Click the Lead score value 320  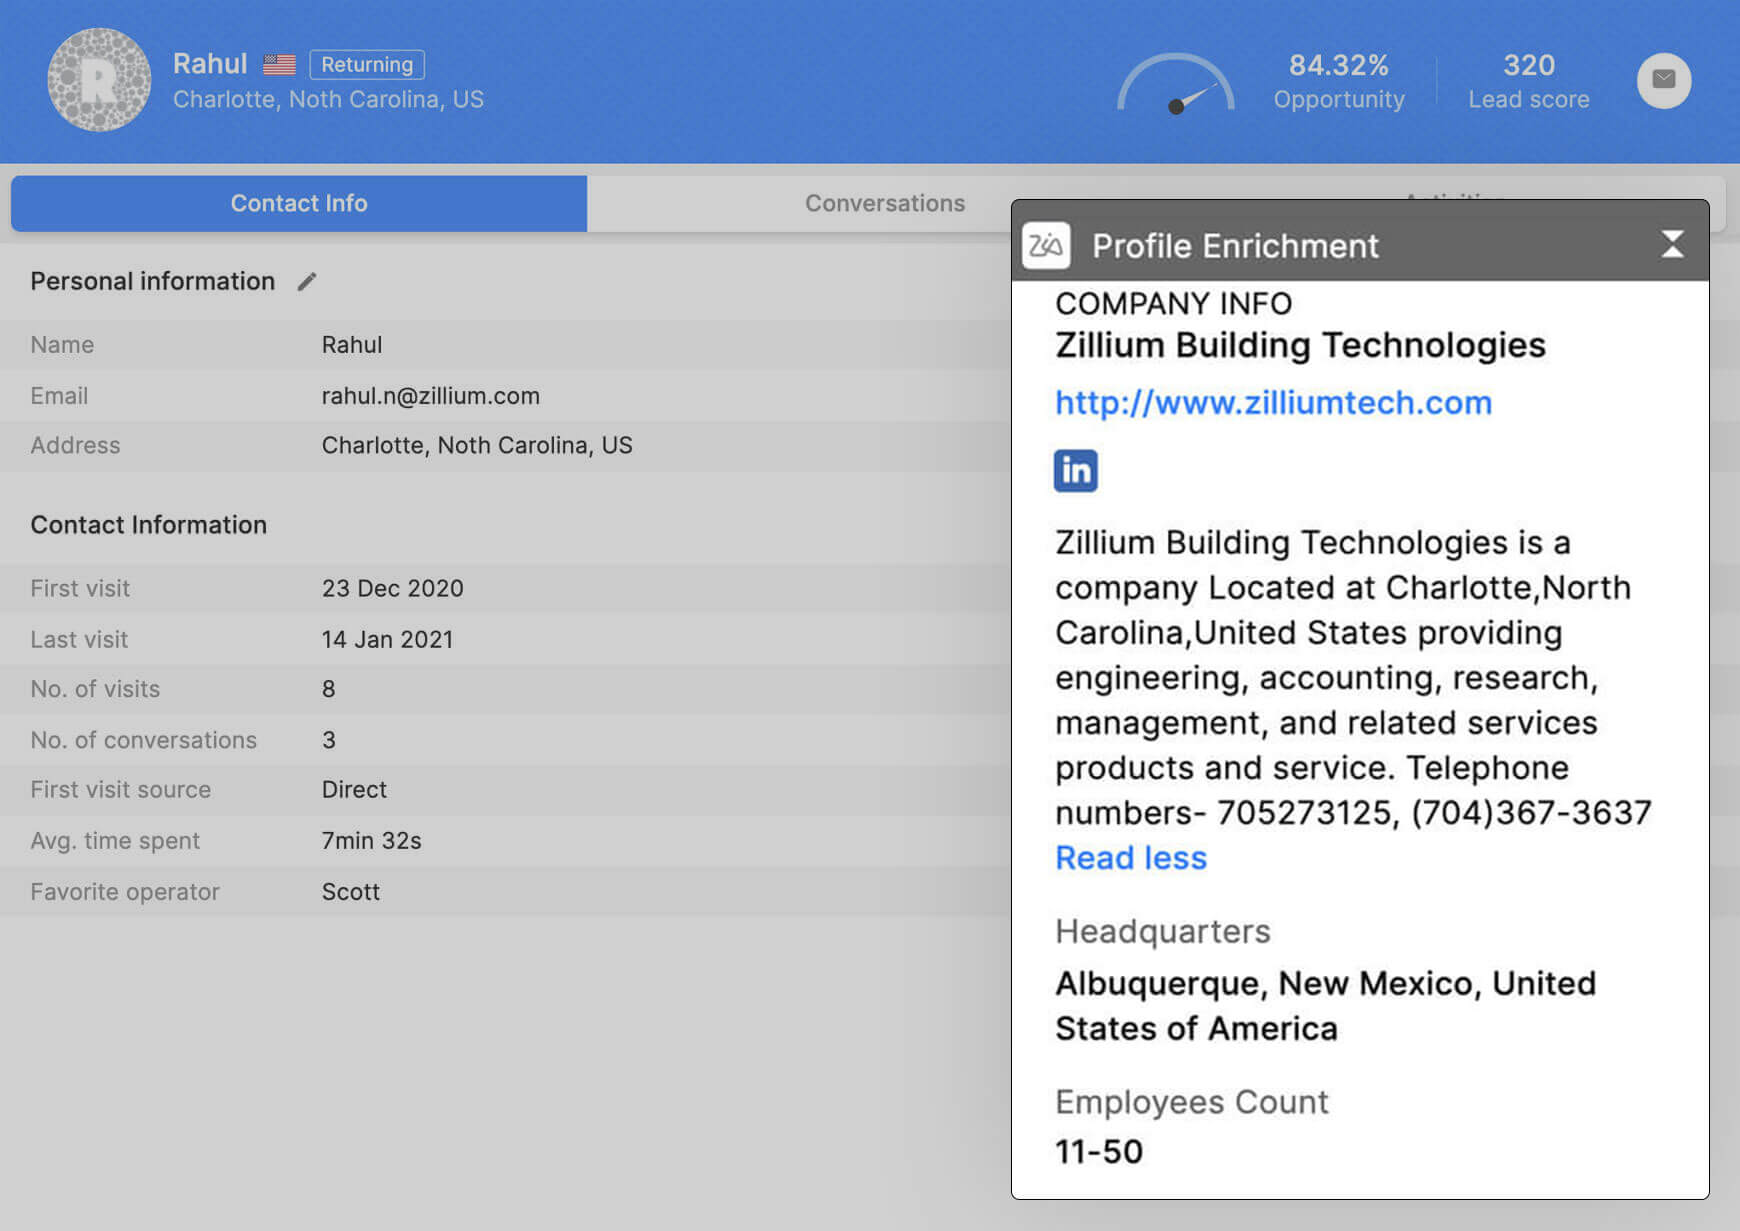pos(1528,65)
